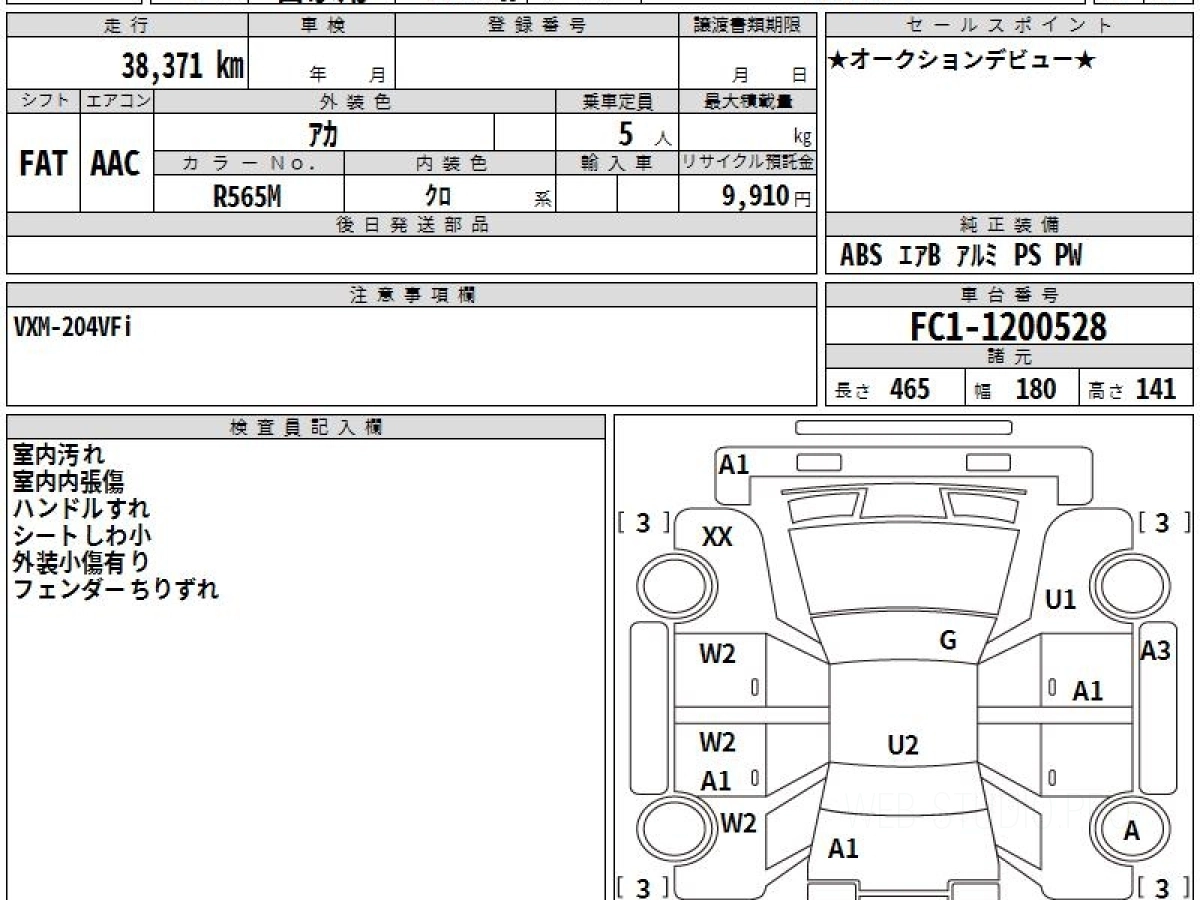
Task: Select the シートしわ小 inspector note
Action: 82,536
